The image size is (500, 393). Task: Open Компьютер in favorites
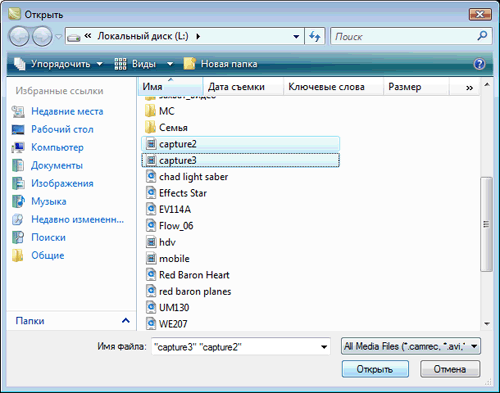pyautogui.click(x=57, y=147)
